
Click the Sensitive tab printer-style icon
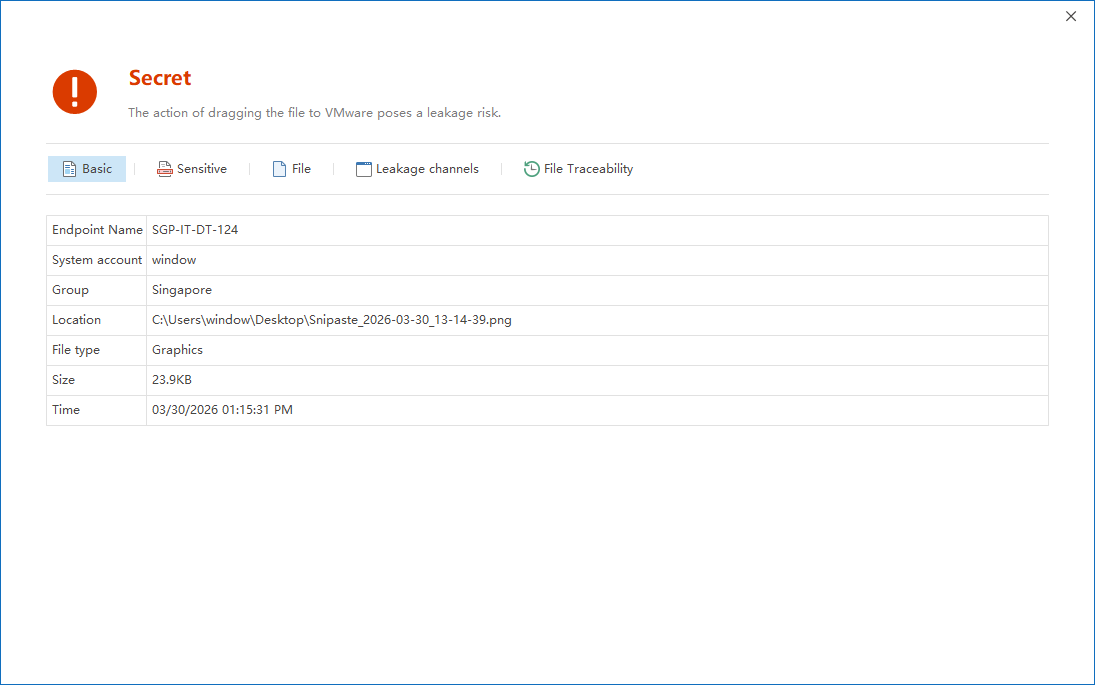165,169
